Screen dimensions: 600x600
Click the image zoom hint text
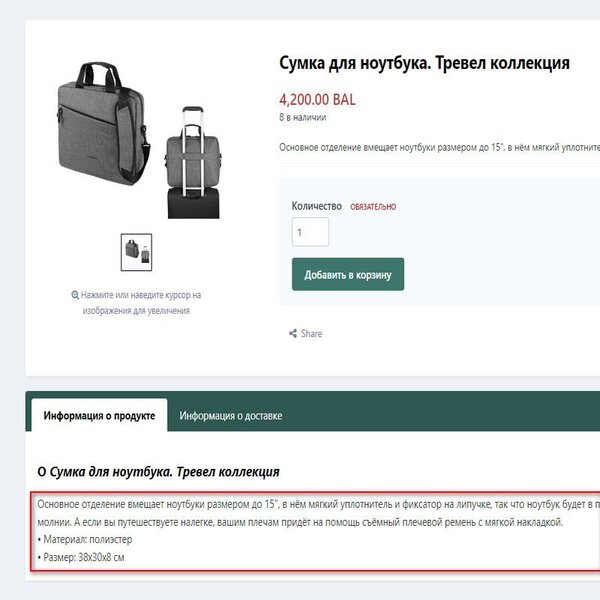point(141,303)
